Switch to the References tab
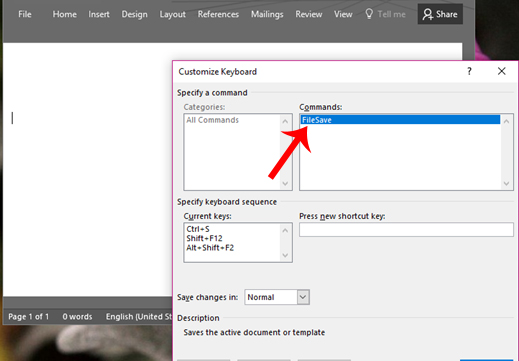Viewport: 519px width, 361px height. tap(218, 14)
